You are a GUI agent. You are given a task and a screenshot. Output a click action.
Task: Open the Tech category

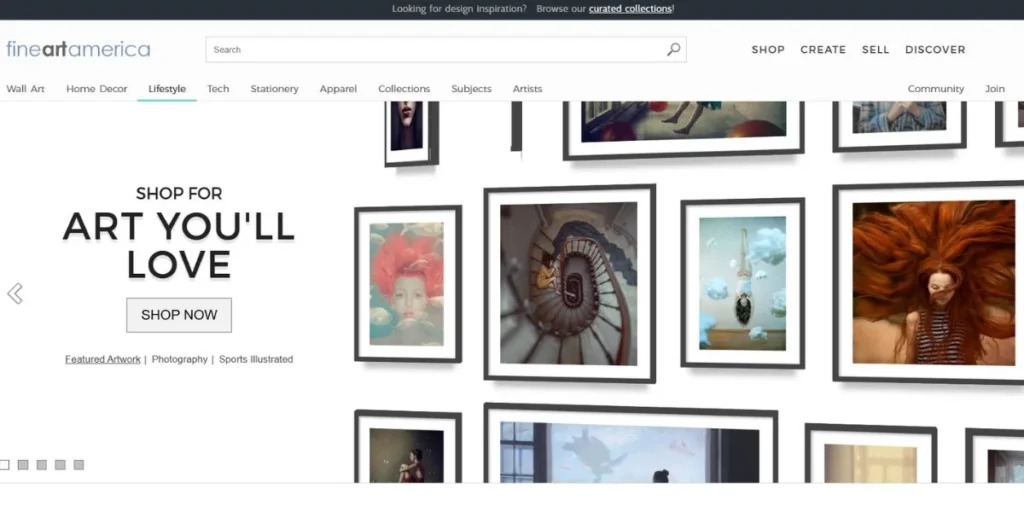[218, 89]
